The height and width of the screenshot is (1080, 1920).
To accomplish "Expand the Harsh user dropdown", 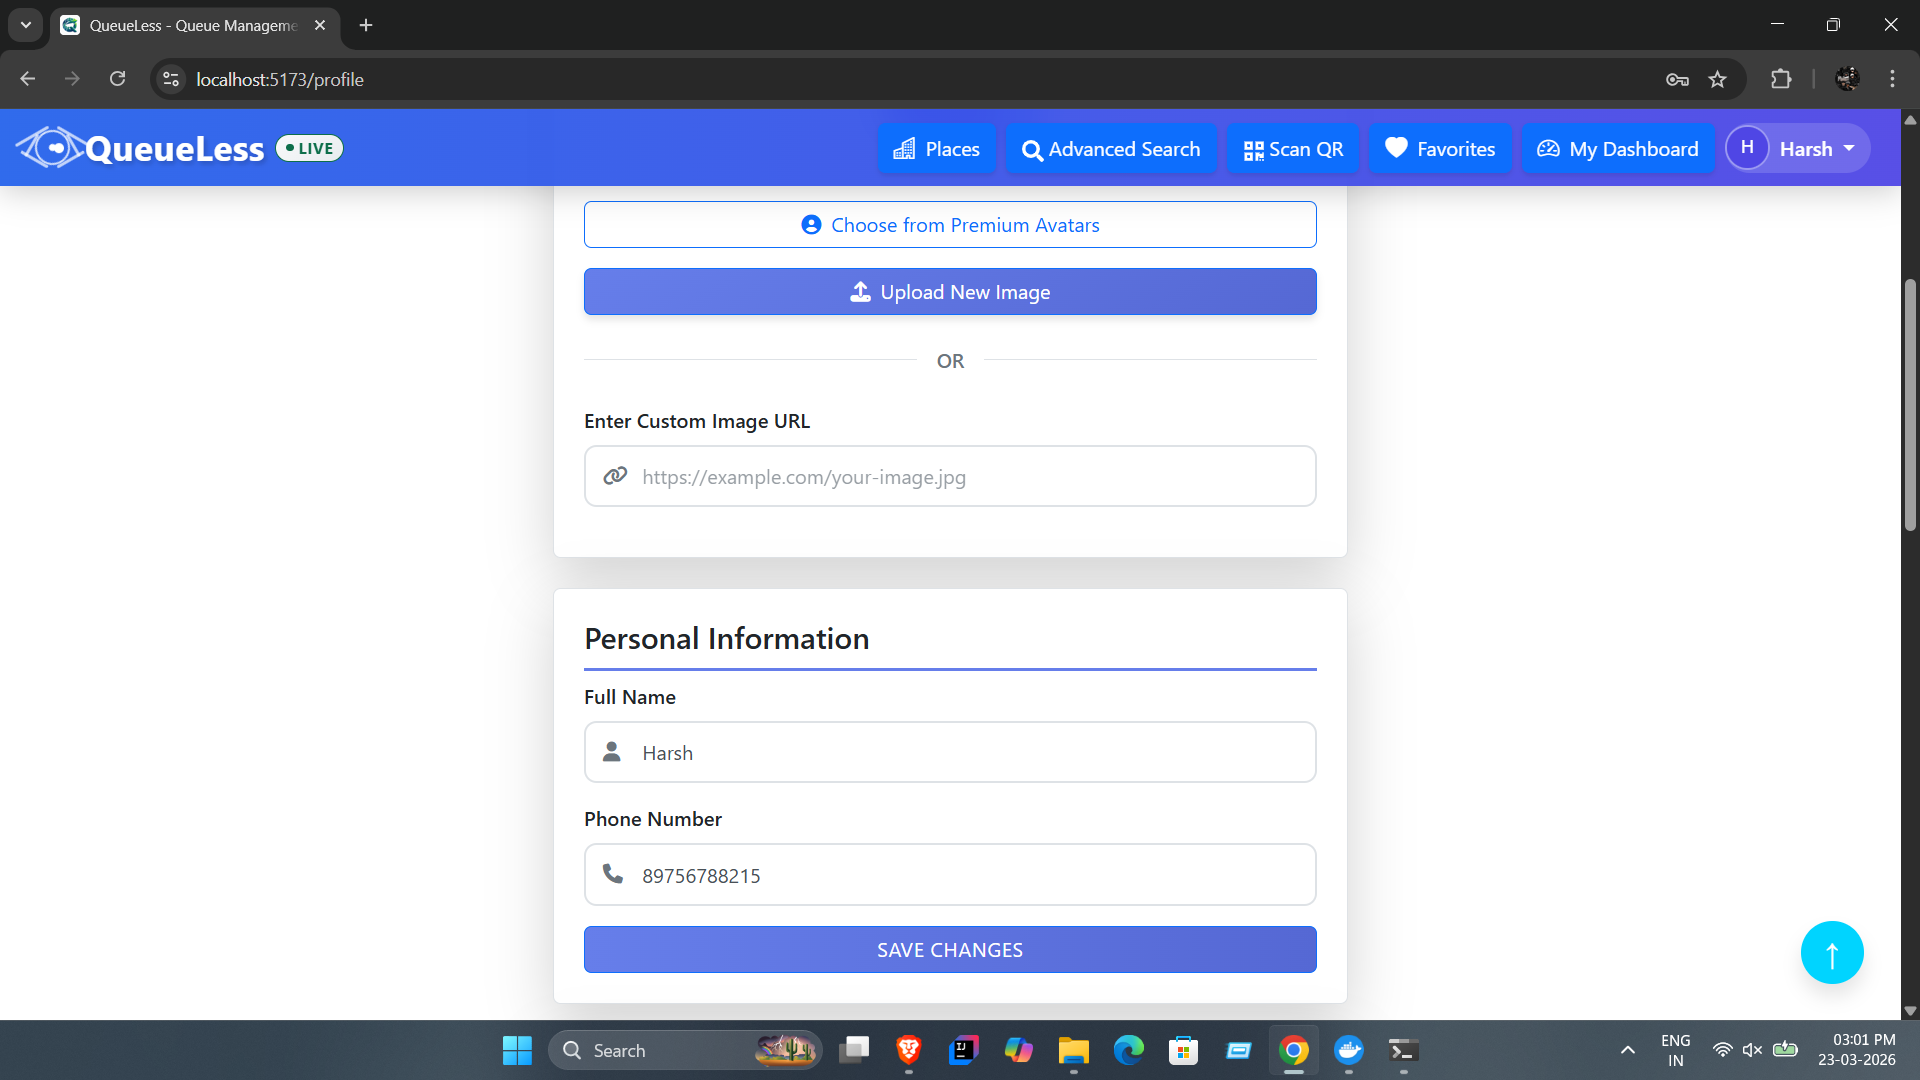I will (1798, 148).
